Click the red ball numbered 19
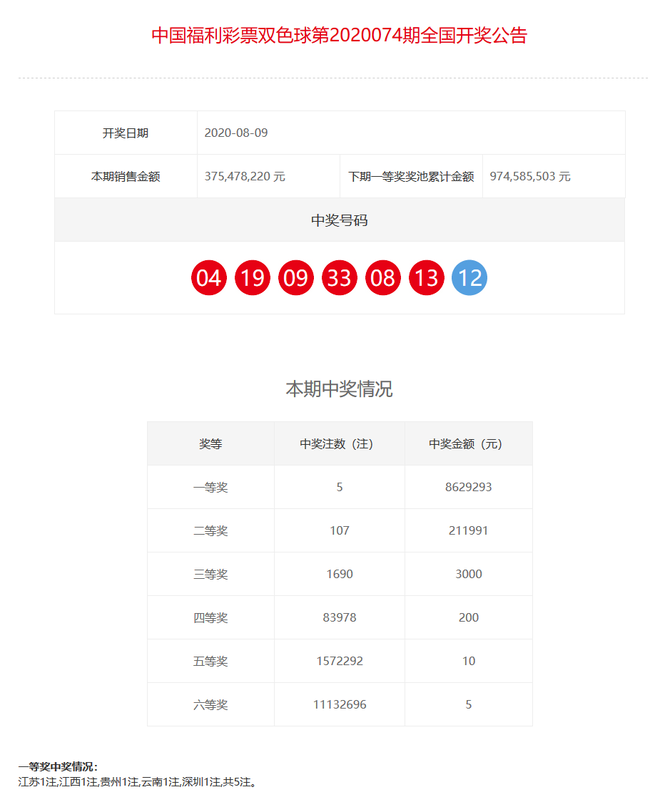The width and height of the screenshot is (650, 802). click(252, 278)
